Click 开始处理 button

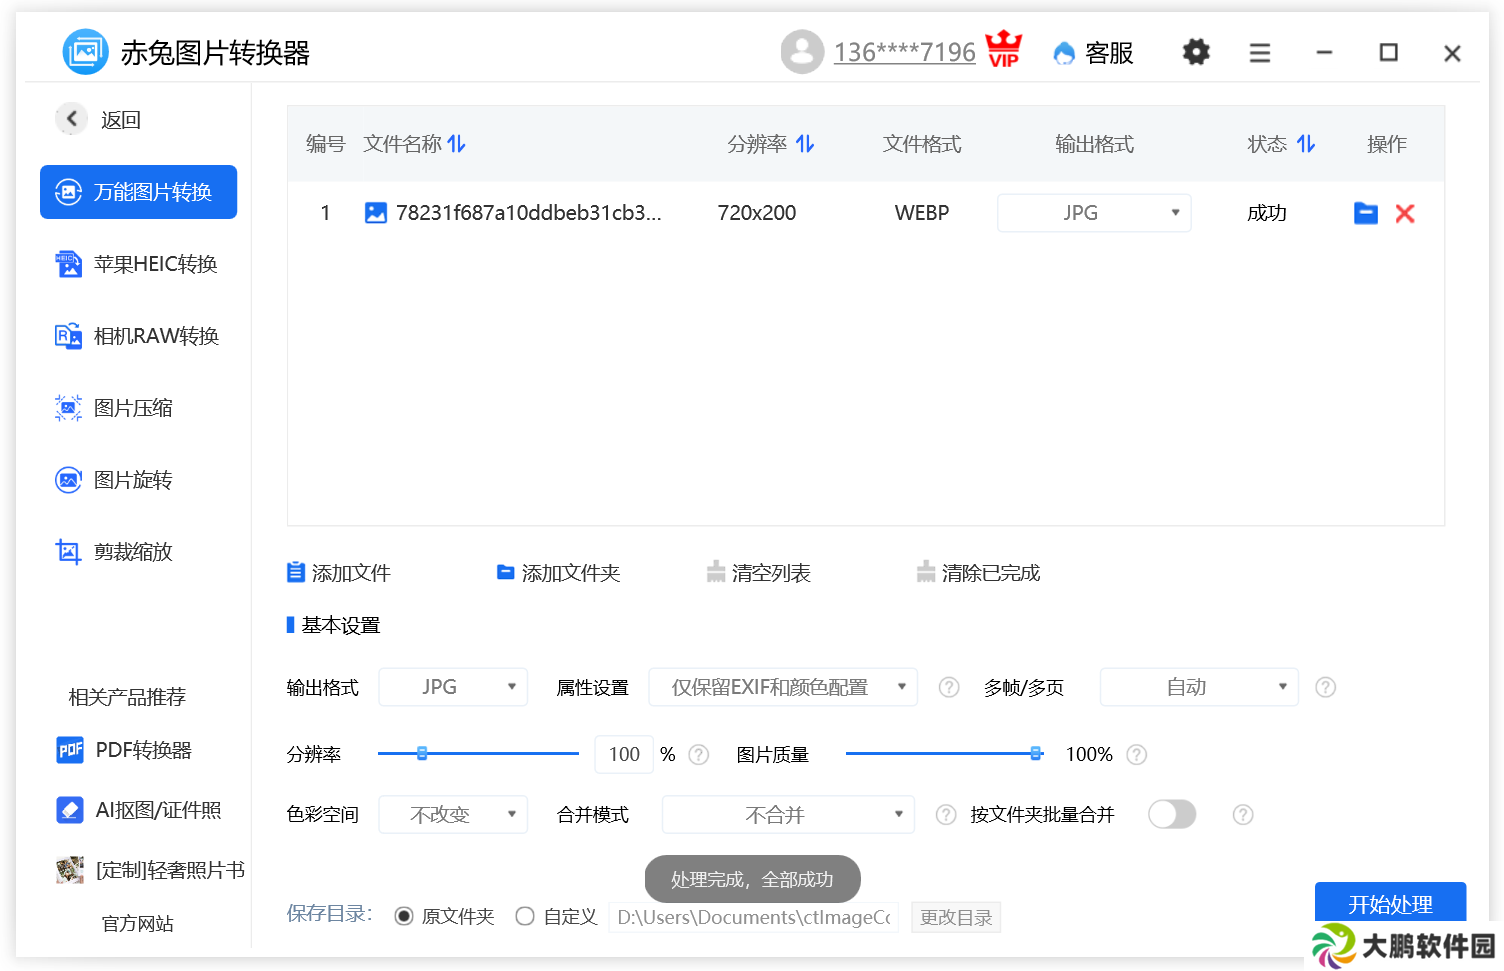1390,904
